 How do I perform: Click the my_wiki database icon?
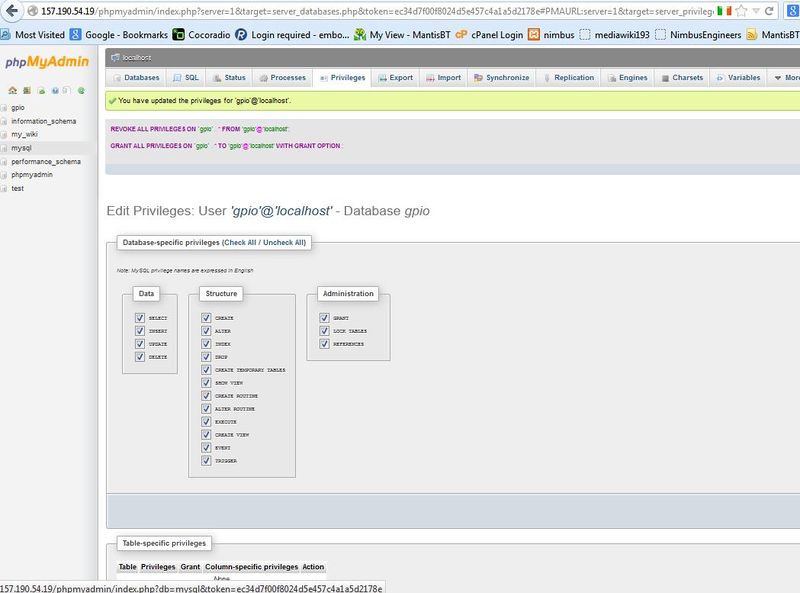[4, 134]
